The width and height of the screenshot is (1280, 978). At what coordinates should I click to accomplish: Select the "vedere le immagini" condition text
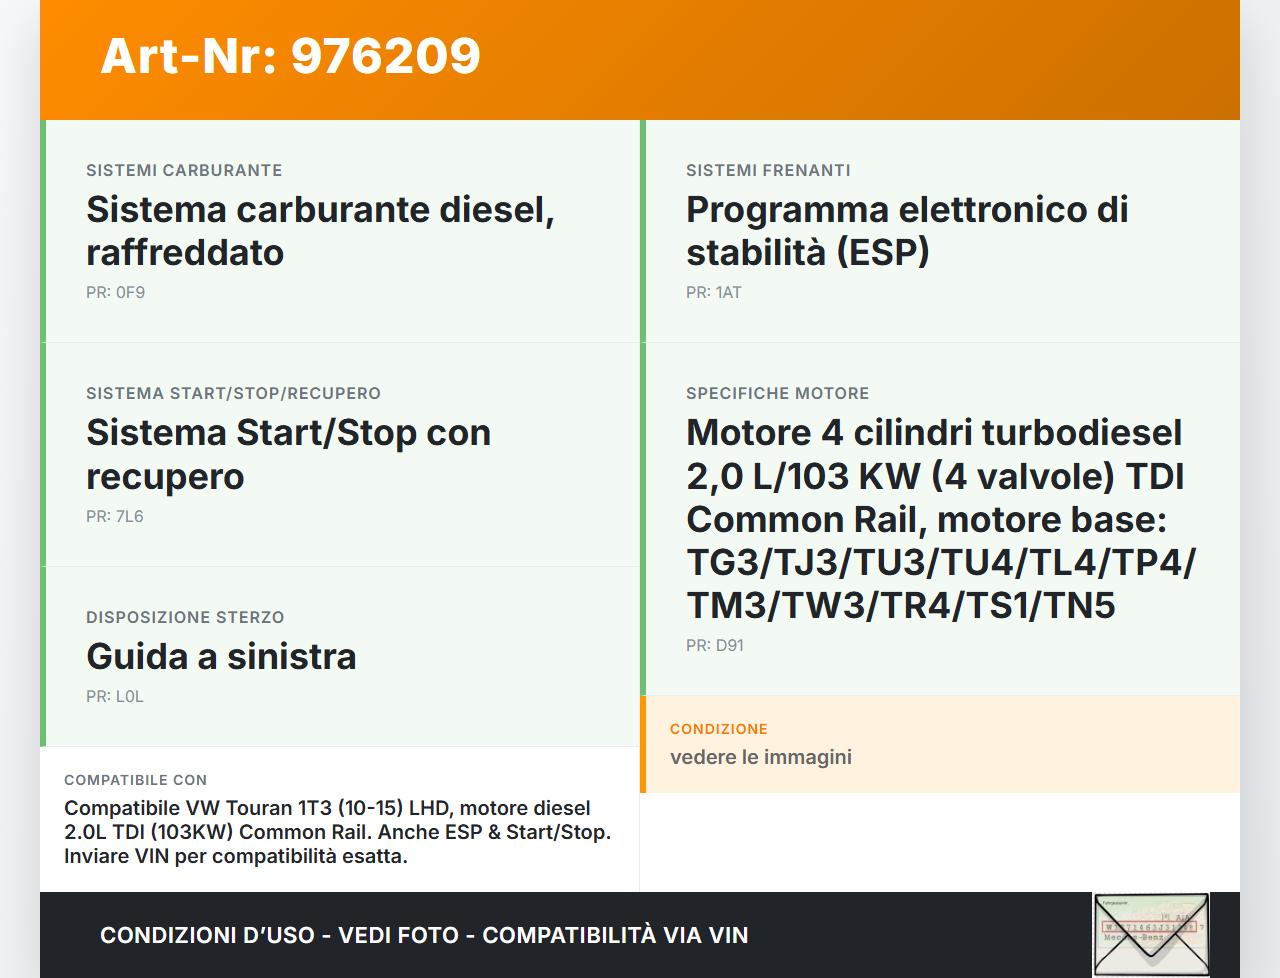(761, 757)
